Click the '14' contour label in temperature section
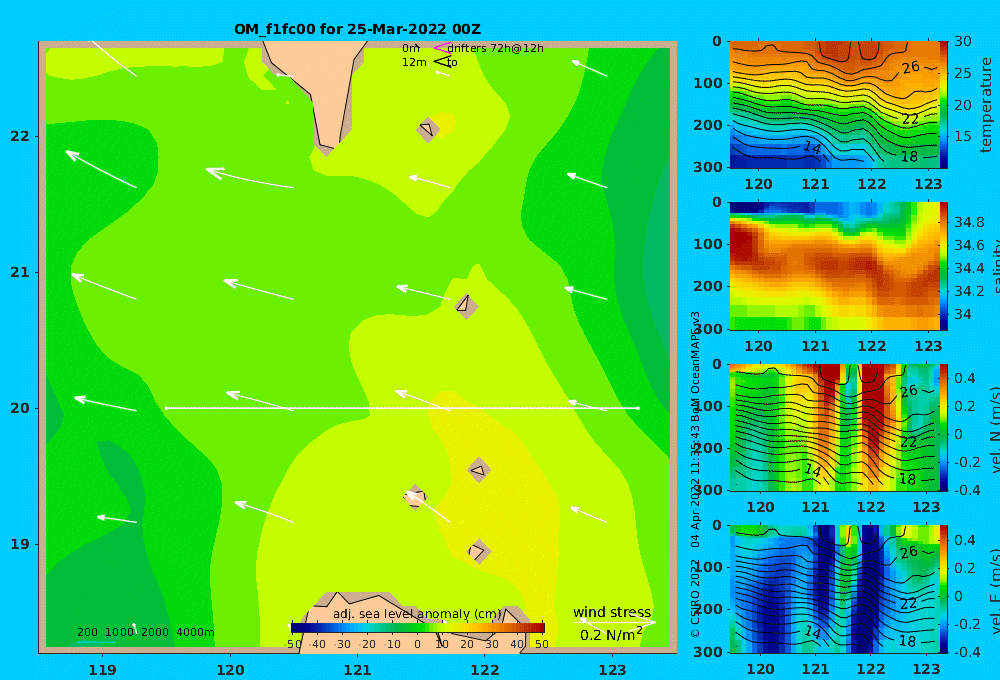Viewport: 1000px width, 680px height. pyautogui.click(x=812, y=147)
